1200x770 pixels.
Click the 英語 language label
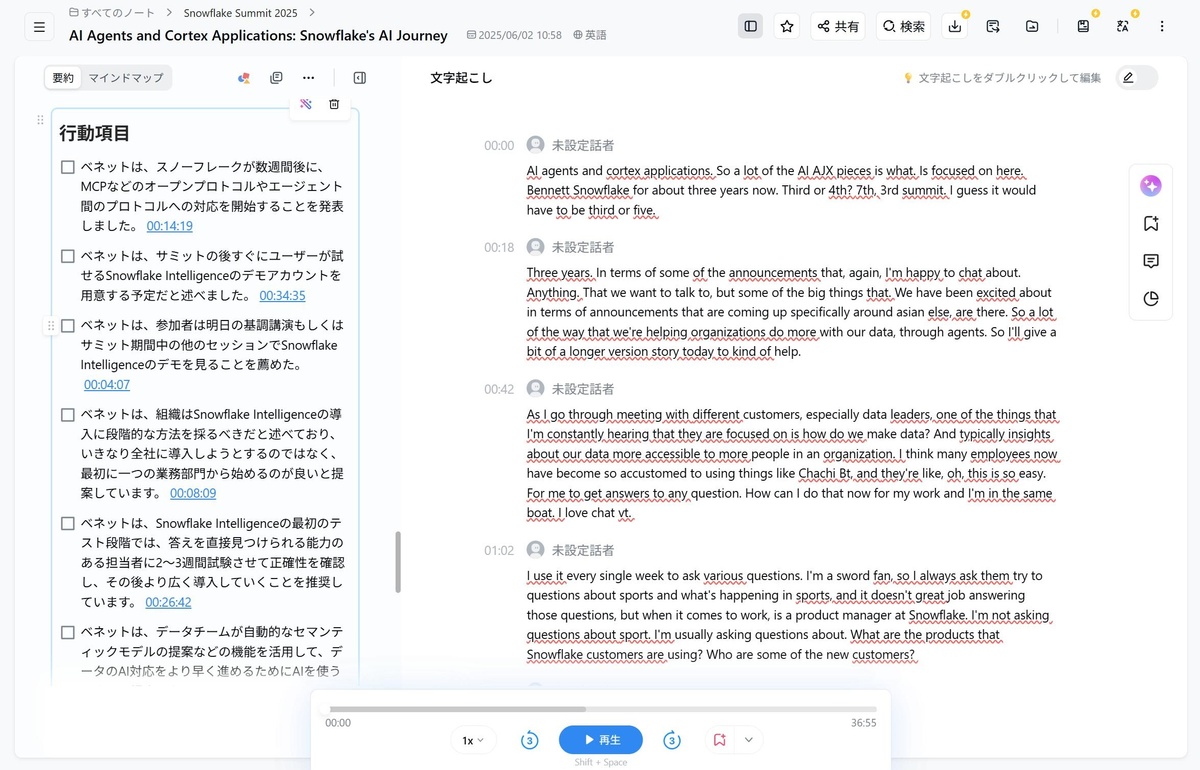pyautogui.click(x=590, y=35)
